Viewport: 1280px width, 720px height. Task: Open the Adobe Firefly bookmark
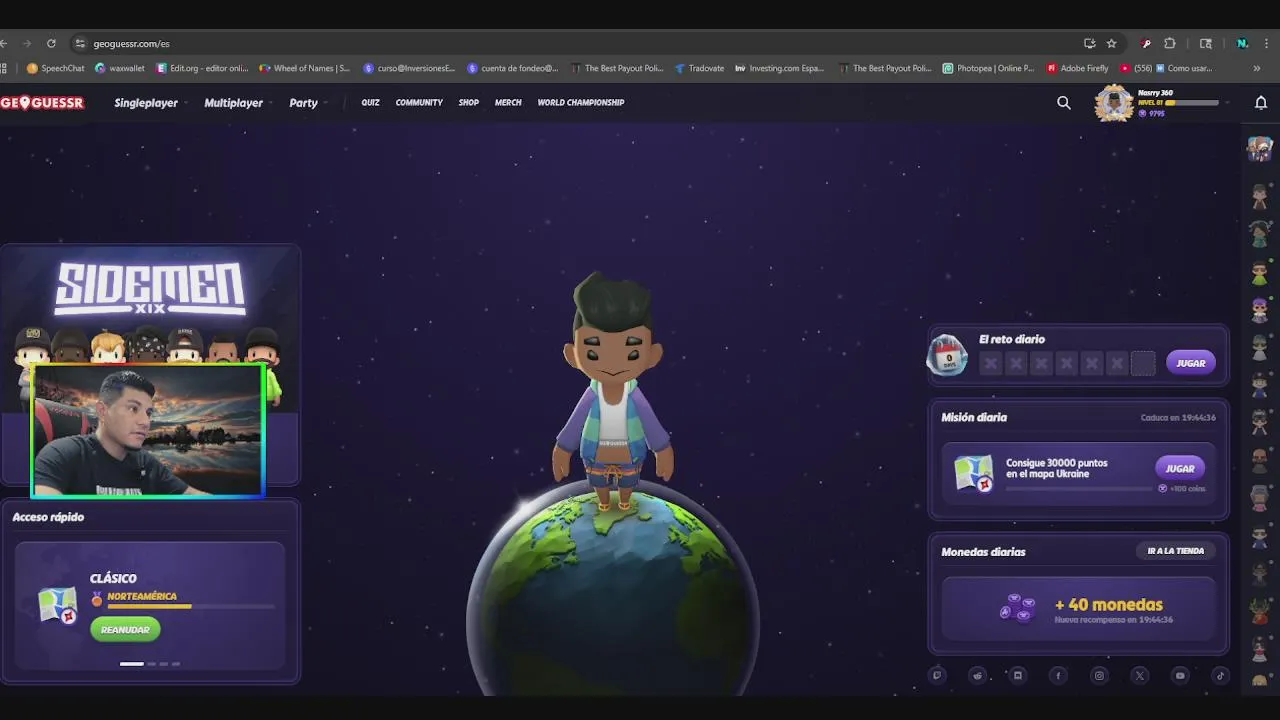point(1078,68)
